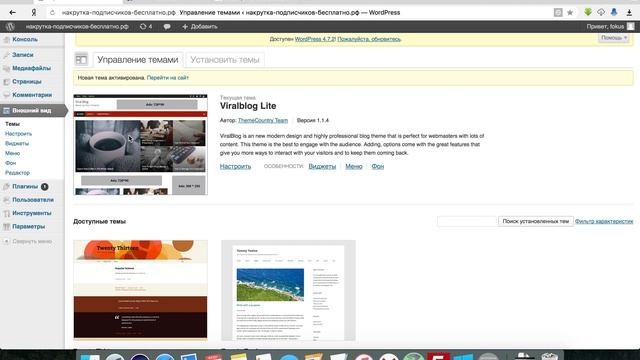Click the green shield extension icon
Screen dimensions: 640x360
pos(588,12)
